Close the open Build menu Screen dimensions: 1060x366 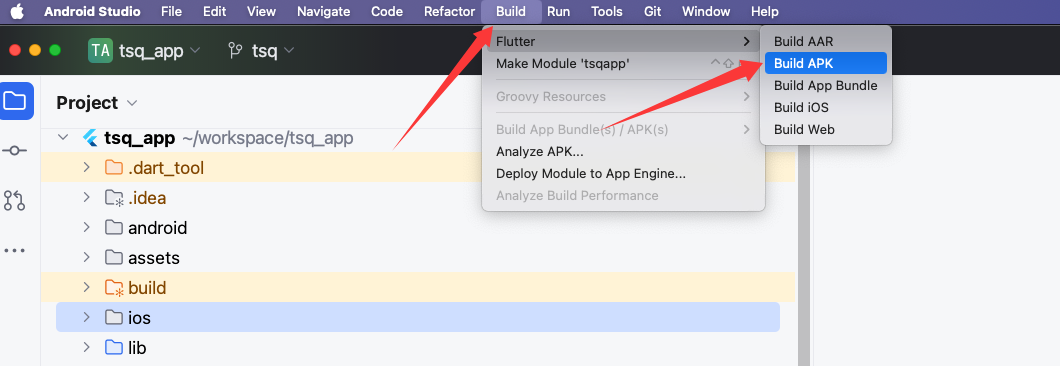click(x=511, y=12)
